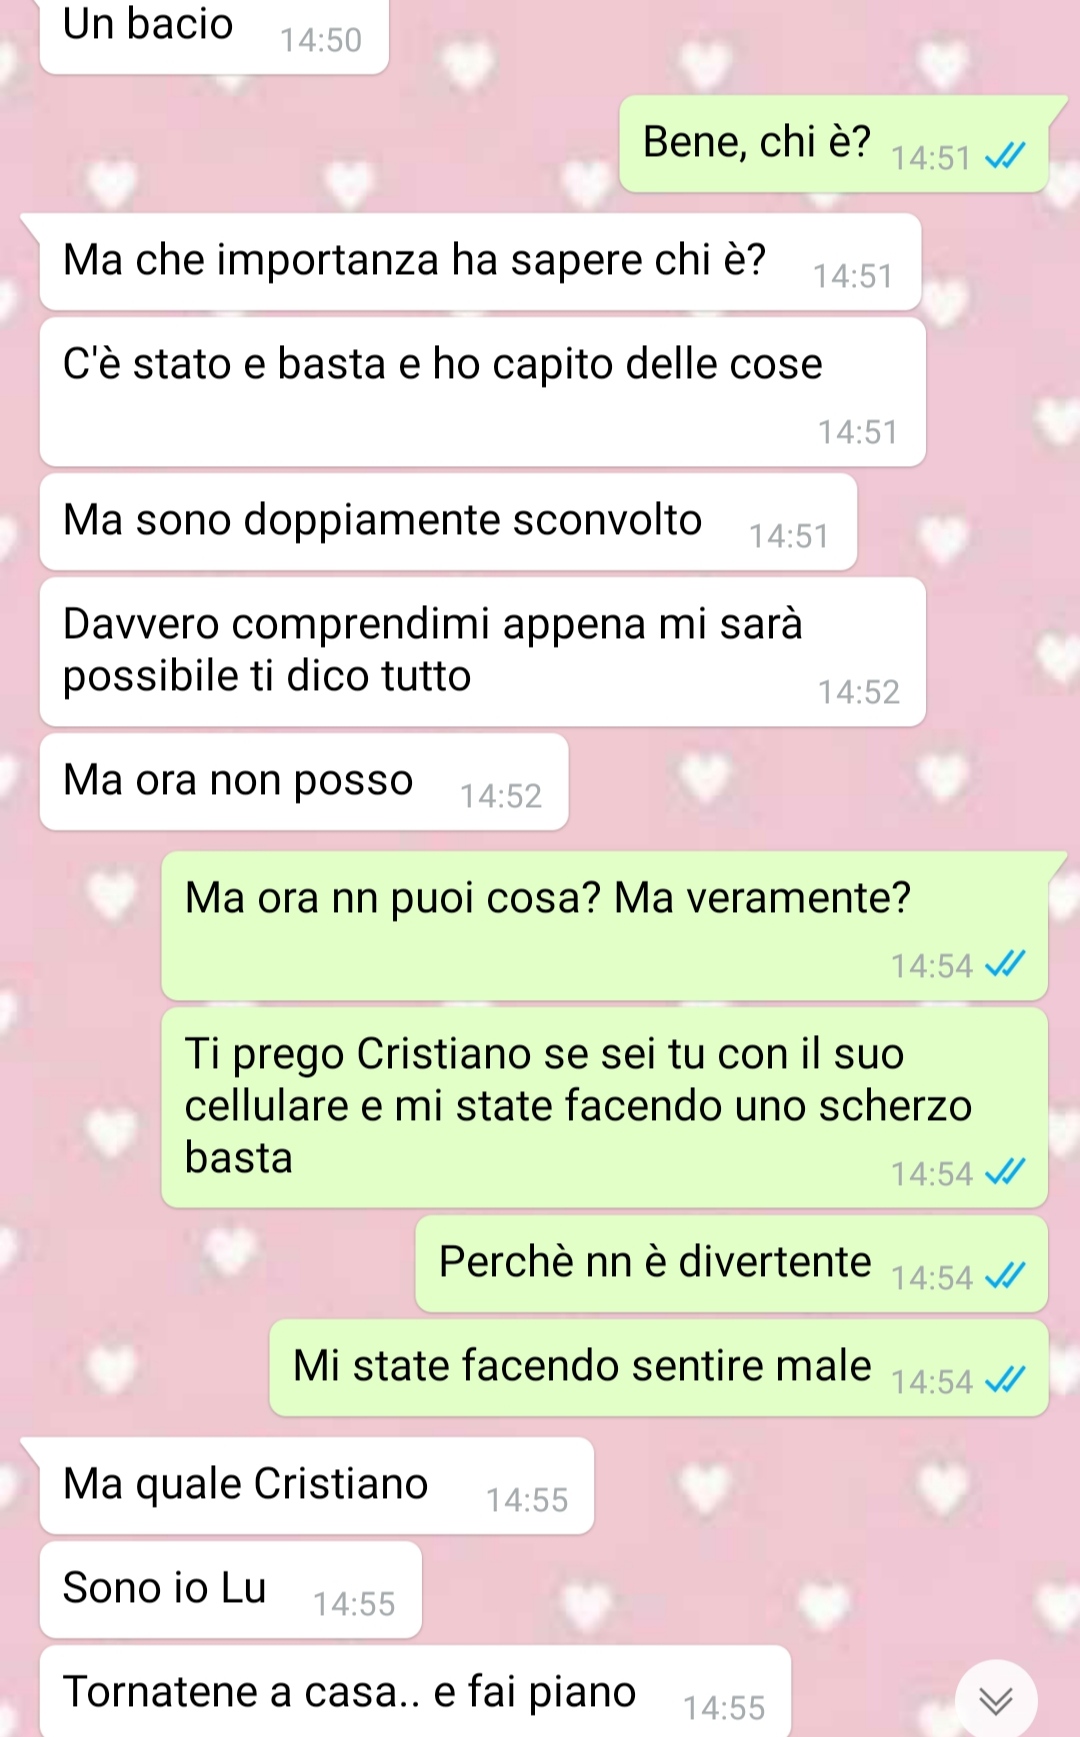Tap read ticks on 'Mi state facendo sentire male'
Screen dimensions: 1080x1737
(x=1005, y=1380)
